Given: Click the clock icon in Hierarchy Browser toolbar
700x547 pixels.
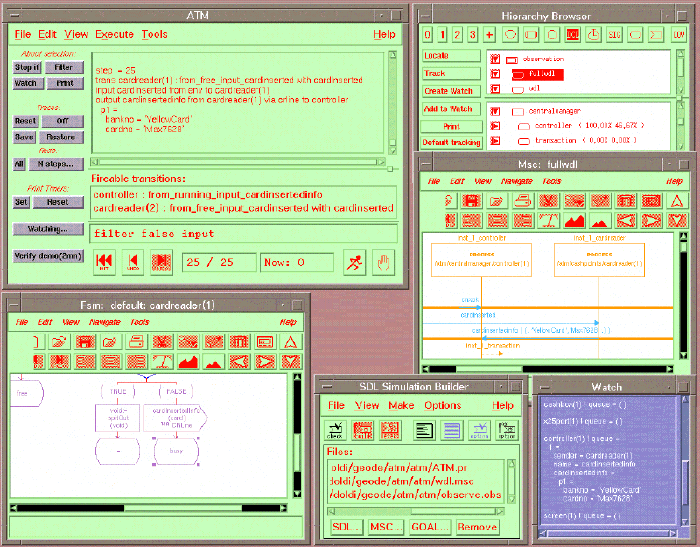Looking at the screenshot, I should (593, 35).
